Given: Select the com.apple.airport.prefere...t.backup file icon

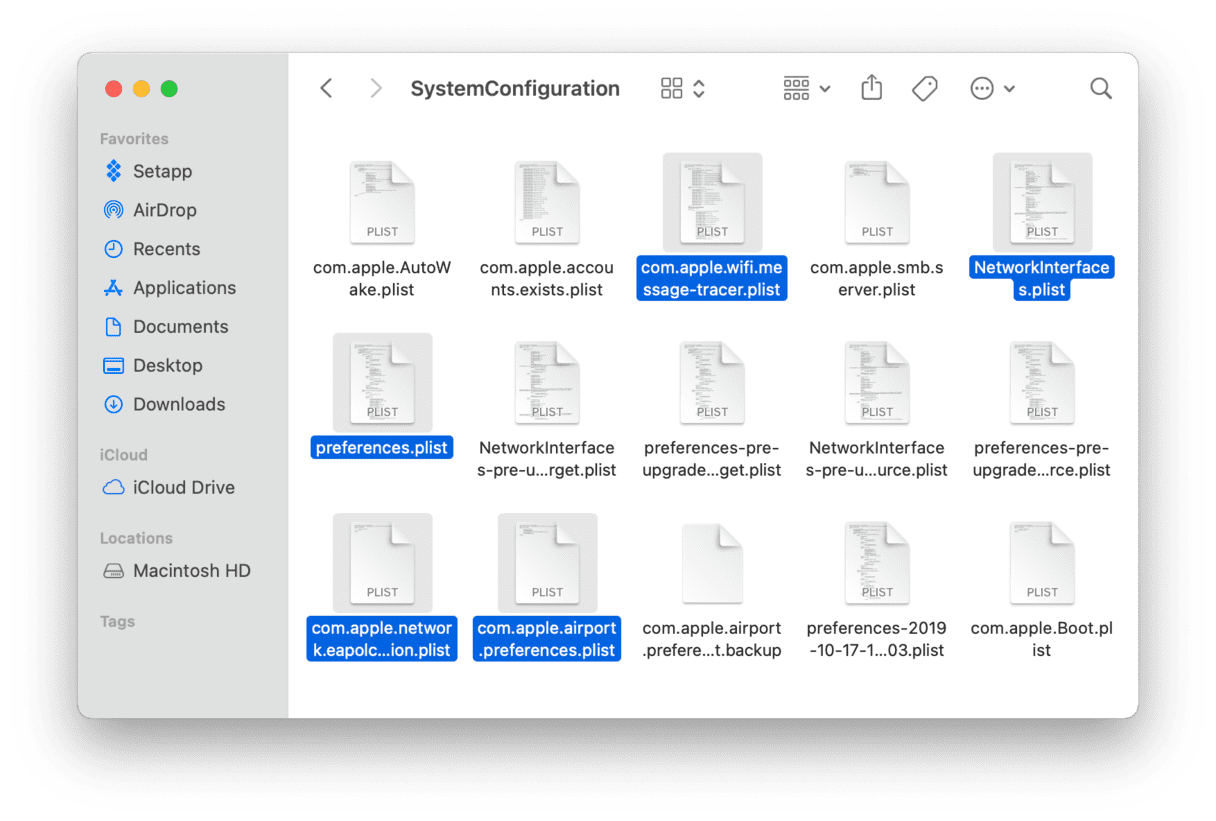Looking at the screenshot, I should [x=712, y=563].
